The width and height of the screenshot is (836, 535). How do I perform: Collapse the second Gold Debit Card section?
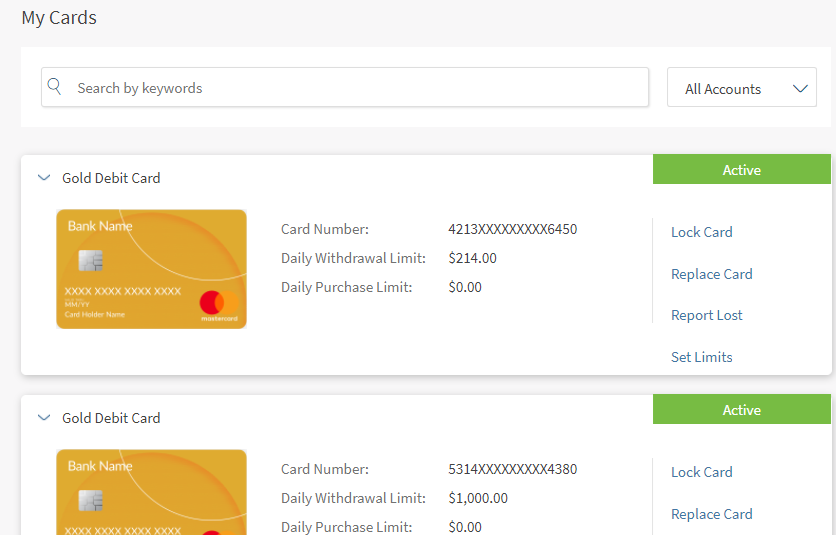point(43,418)
